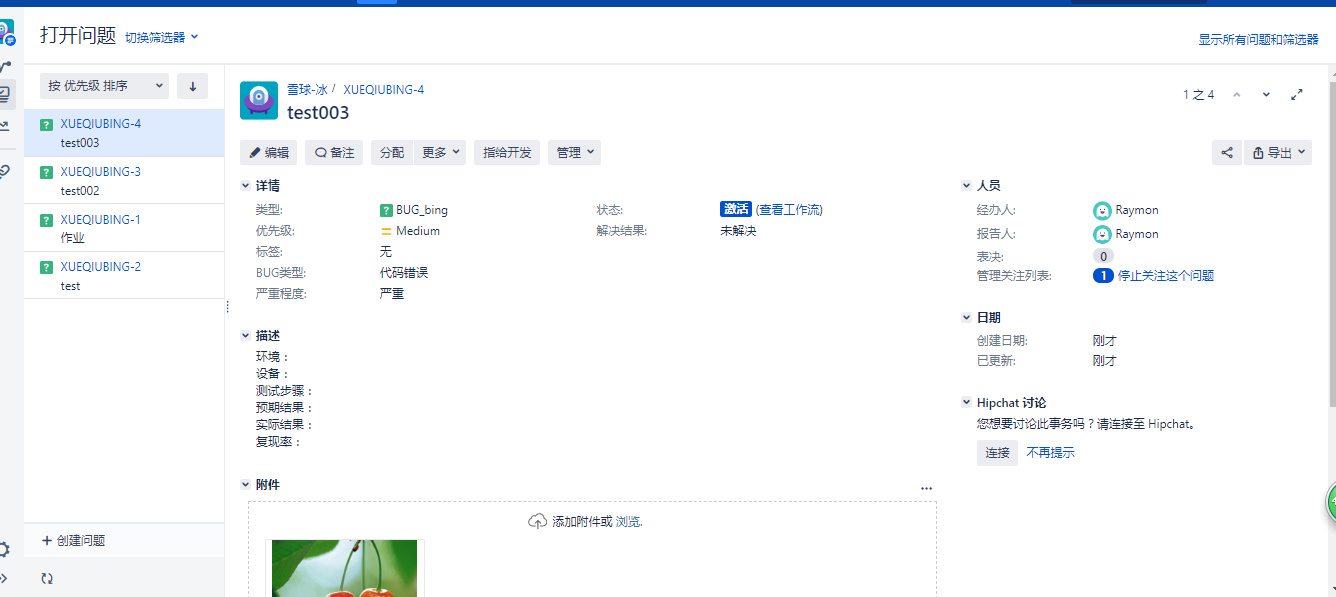Collapse the Hipchat 讨论 section
The image size is (1336, 597).
pos(967,403)
